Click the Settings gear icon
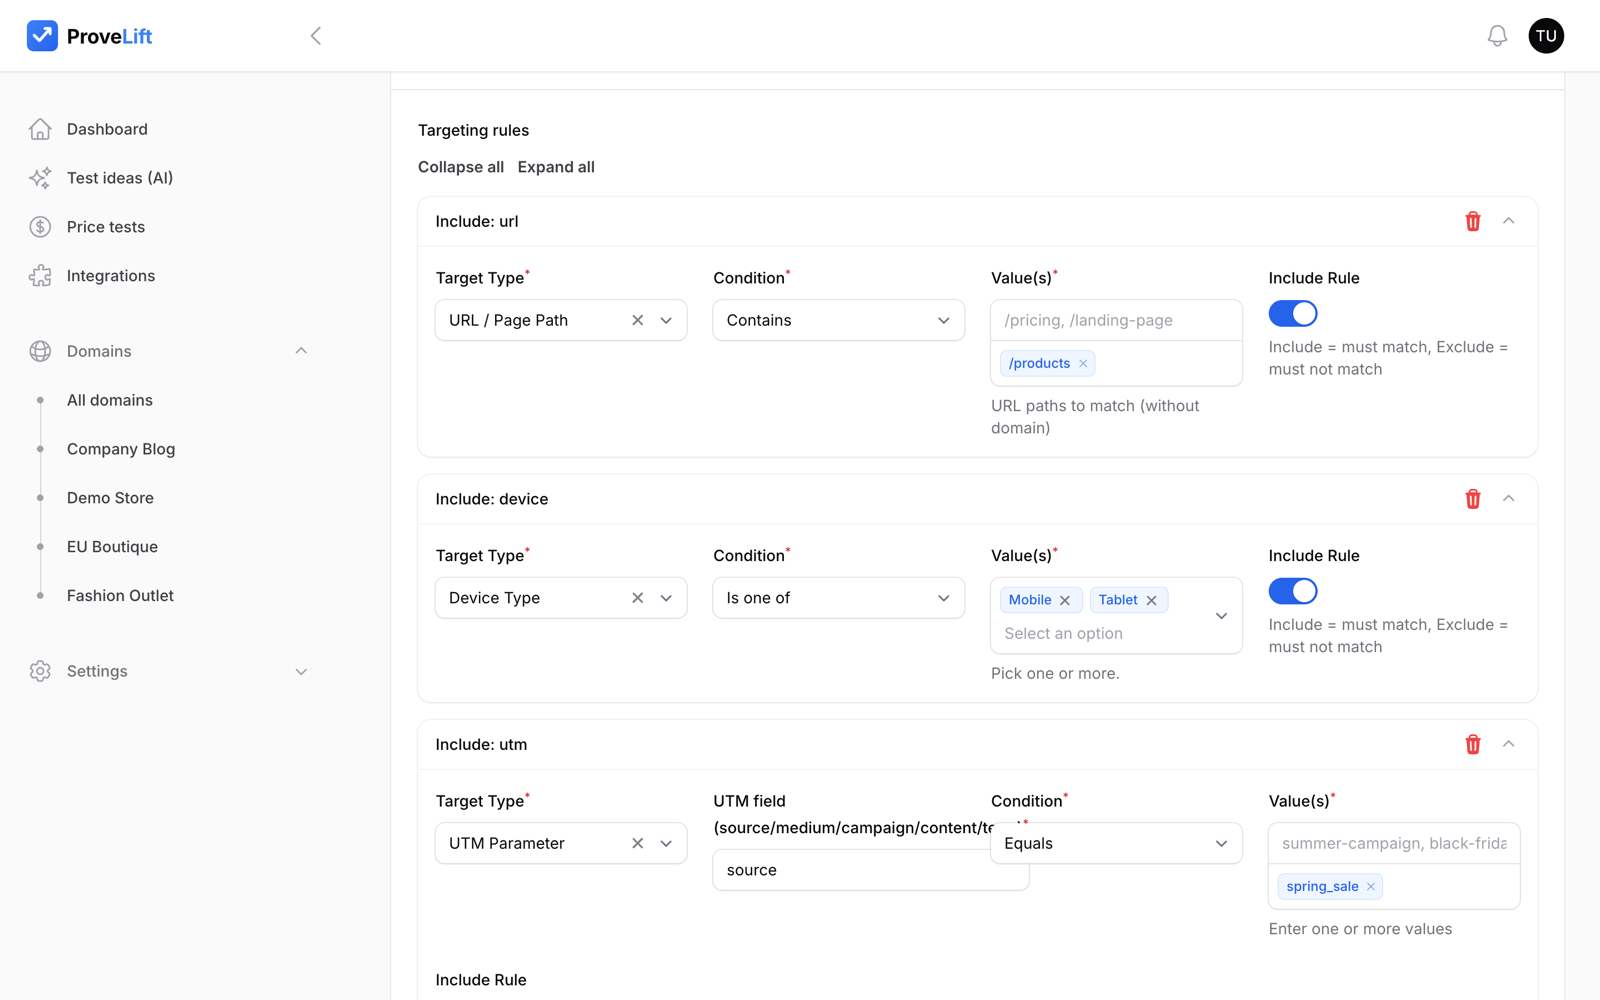 pos(40,671)
